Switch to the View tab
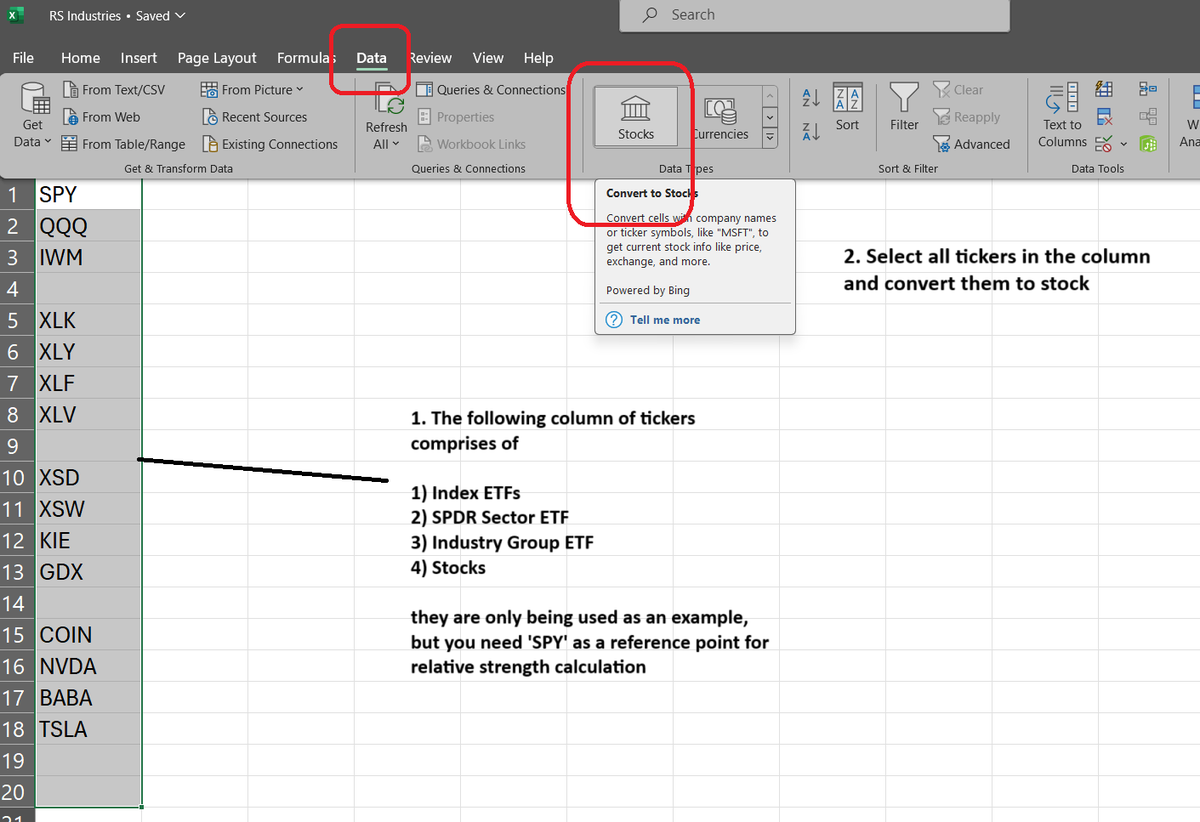Image resolution: width=1200 pixels, height=822 pixels. pos(488,58)
